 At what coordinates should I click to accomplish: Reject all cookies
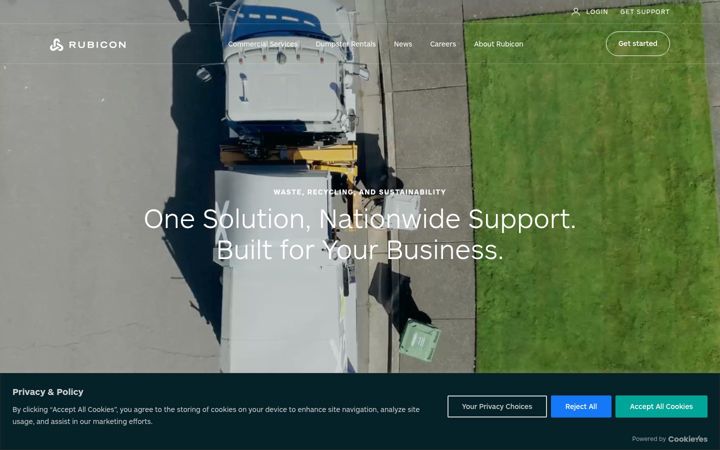581,406
